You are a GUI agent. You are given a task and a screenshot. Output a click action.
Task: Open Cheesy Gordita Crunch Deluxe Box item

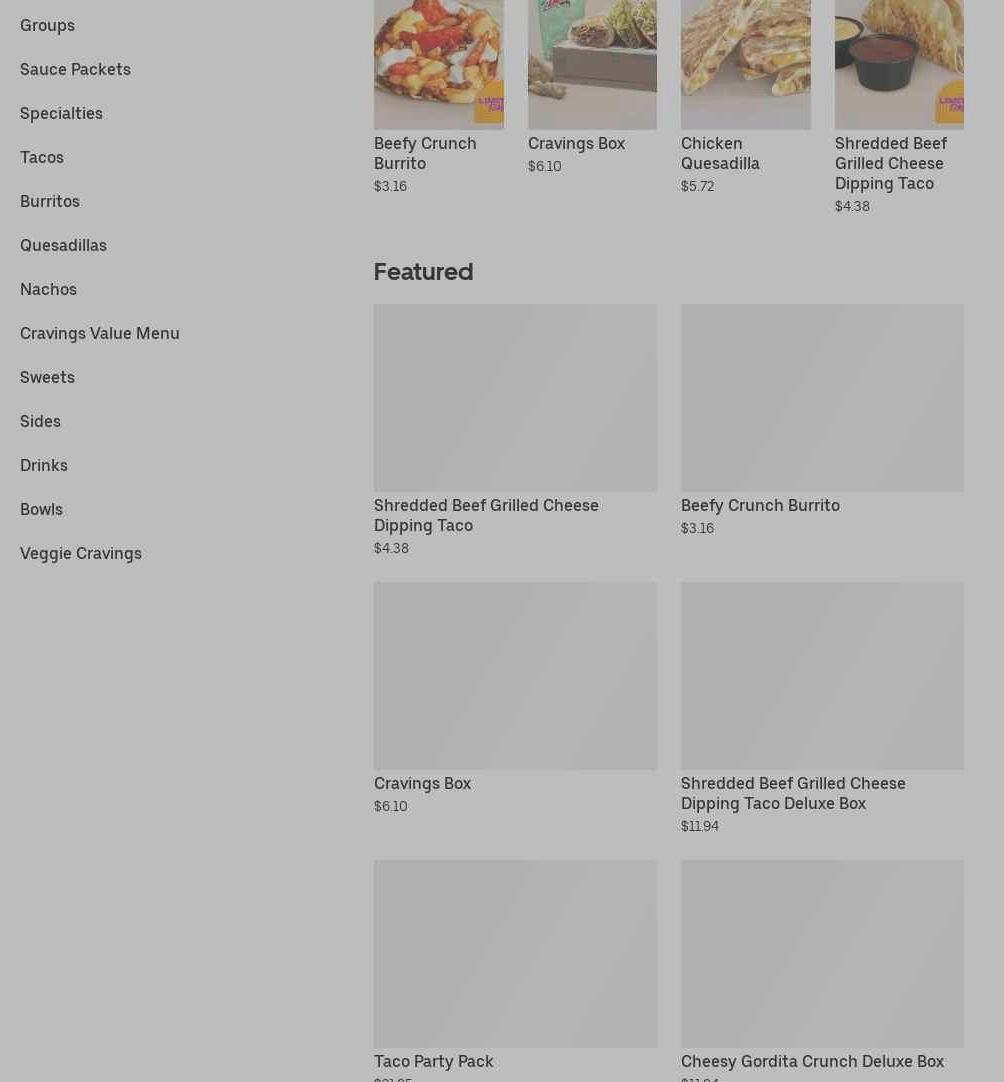823,971
